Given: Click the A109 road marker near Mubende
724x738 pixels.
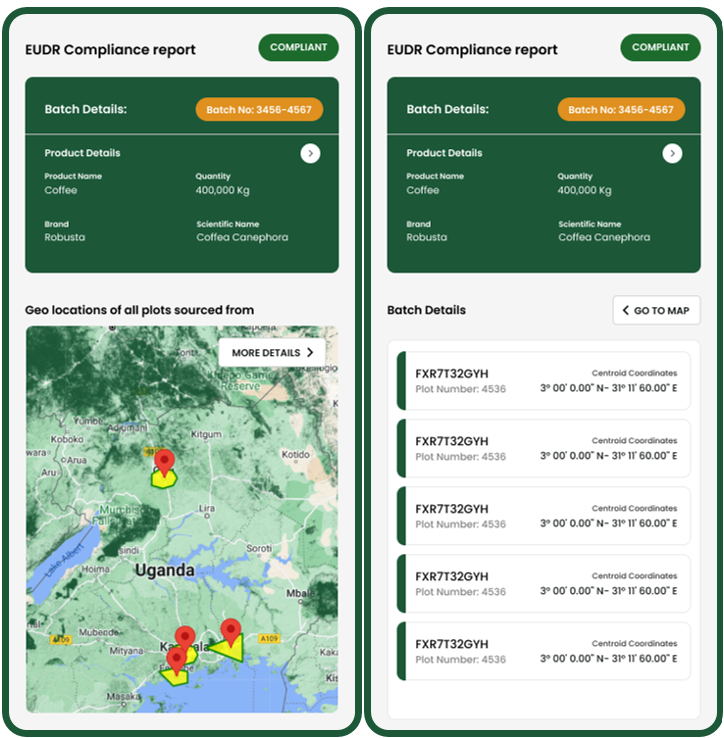Looking at the screenshot, I should [x=61, y=639].
